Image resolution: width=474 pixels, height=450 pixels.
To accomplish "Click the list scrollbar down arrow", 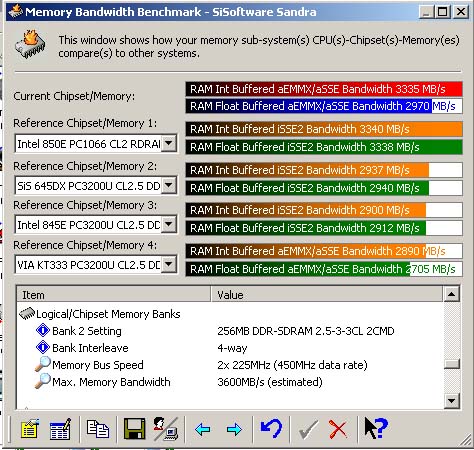I will 452,401.
